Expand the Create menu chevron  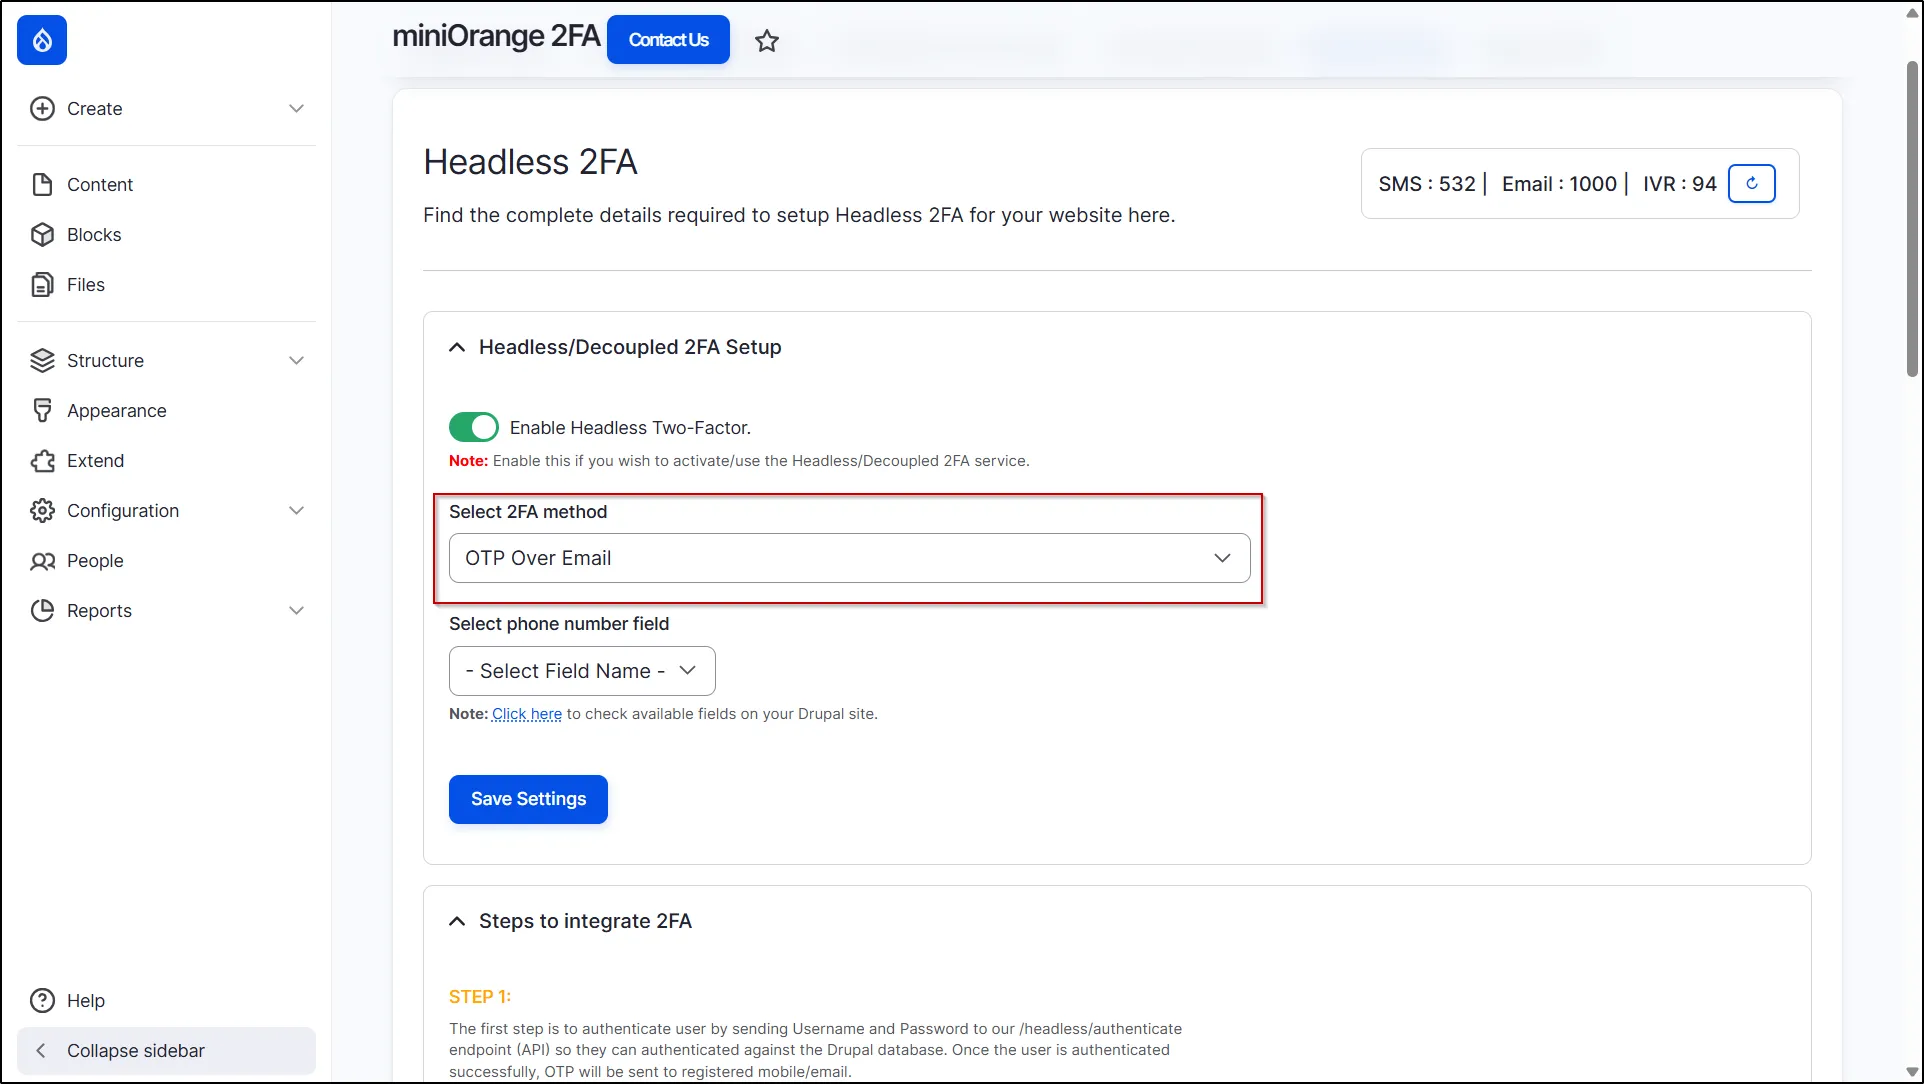[296, 109]
